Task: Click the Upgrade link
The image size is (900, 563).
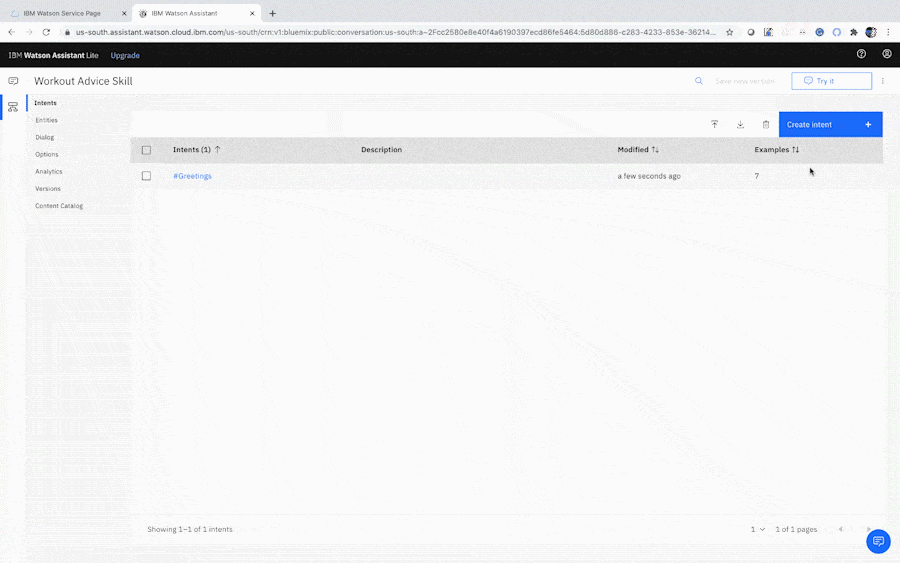Action: point(125,55)
